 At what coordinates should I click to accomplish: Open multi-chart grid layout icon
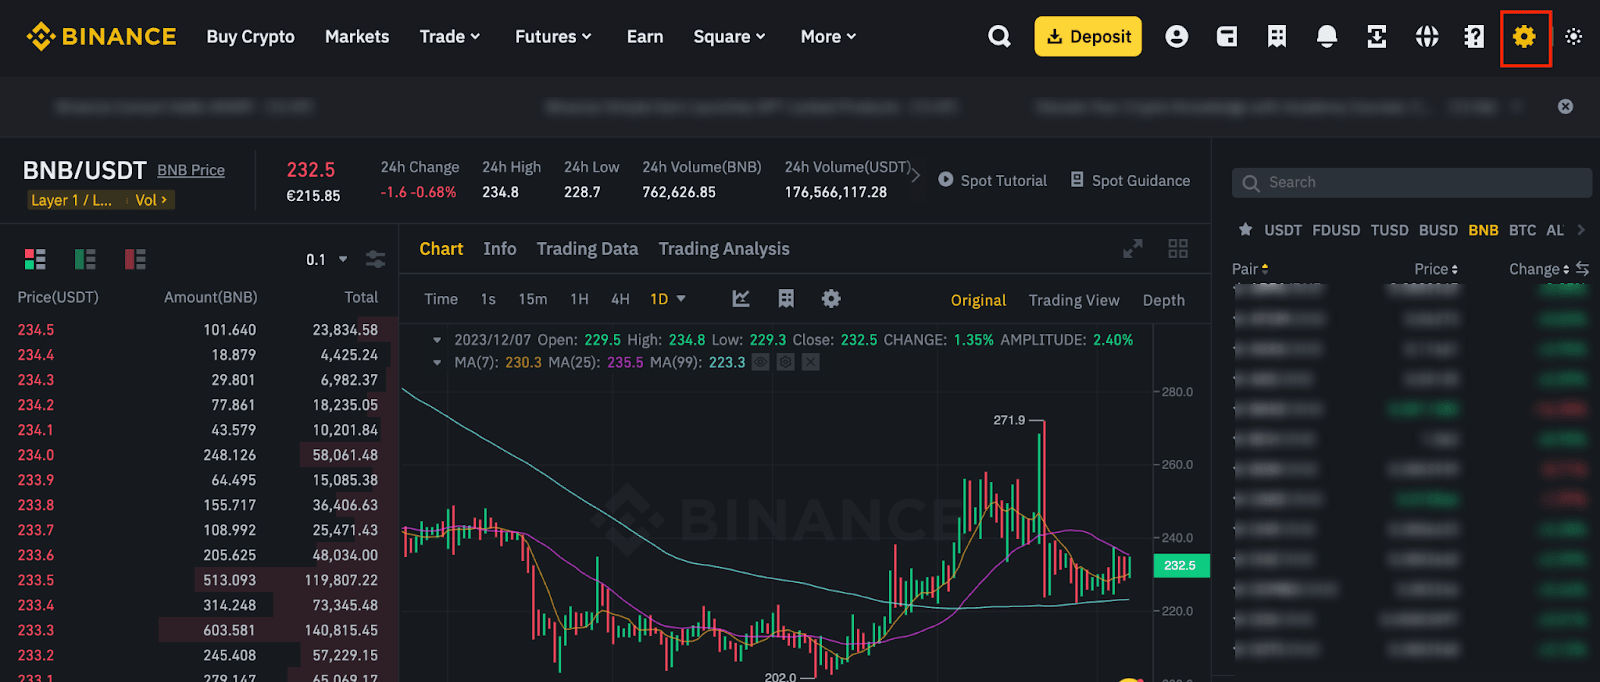[x=1178, y=249]
